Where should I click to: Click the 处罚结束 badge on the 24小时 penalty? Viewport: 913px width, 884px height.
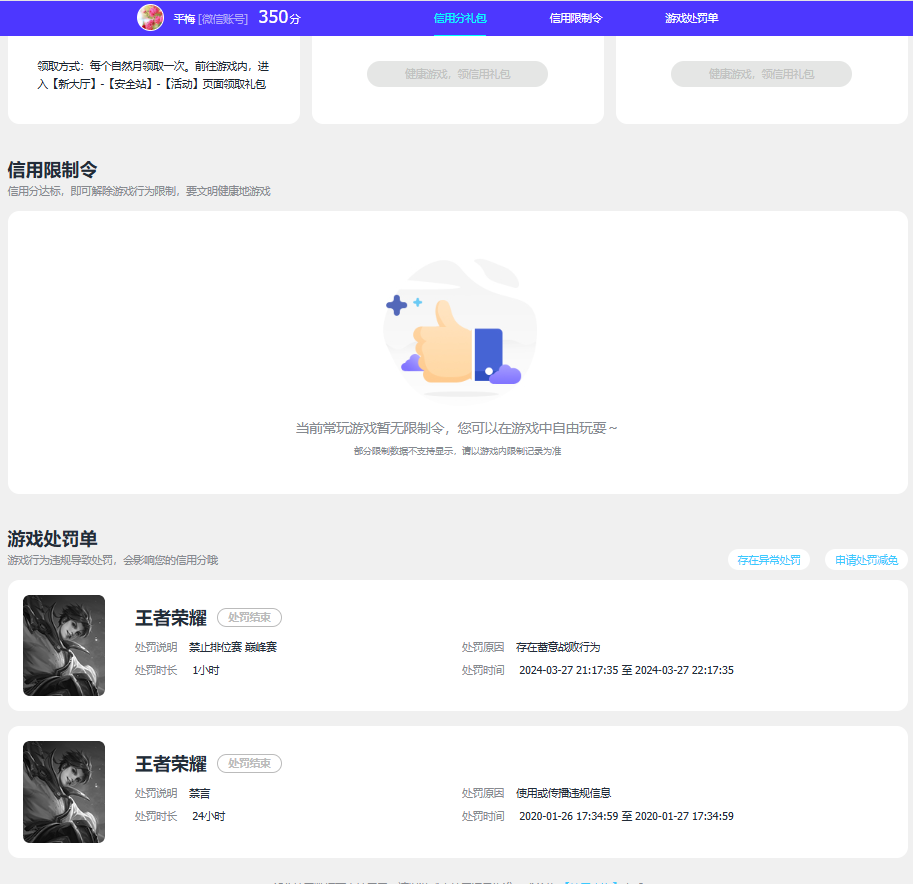[249, 763]
